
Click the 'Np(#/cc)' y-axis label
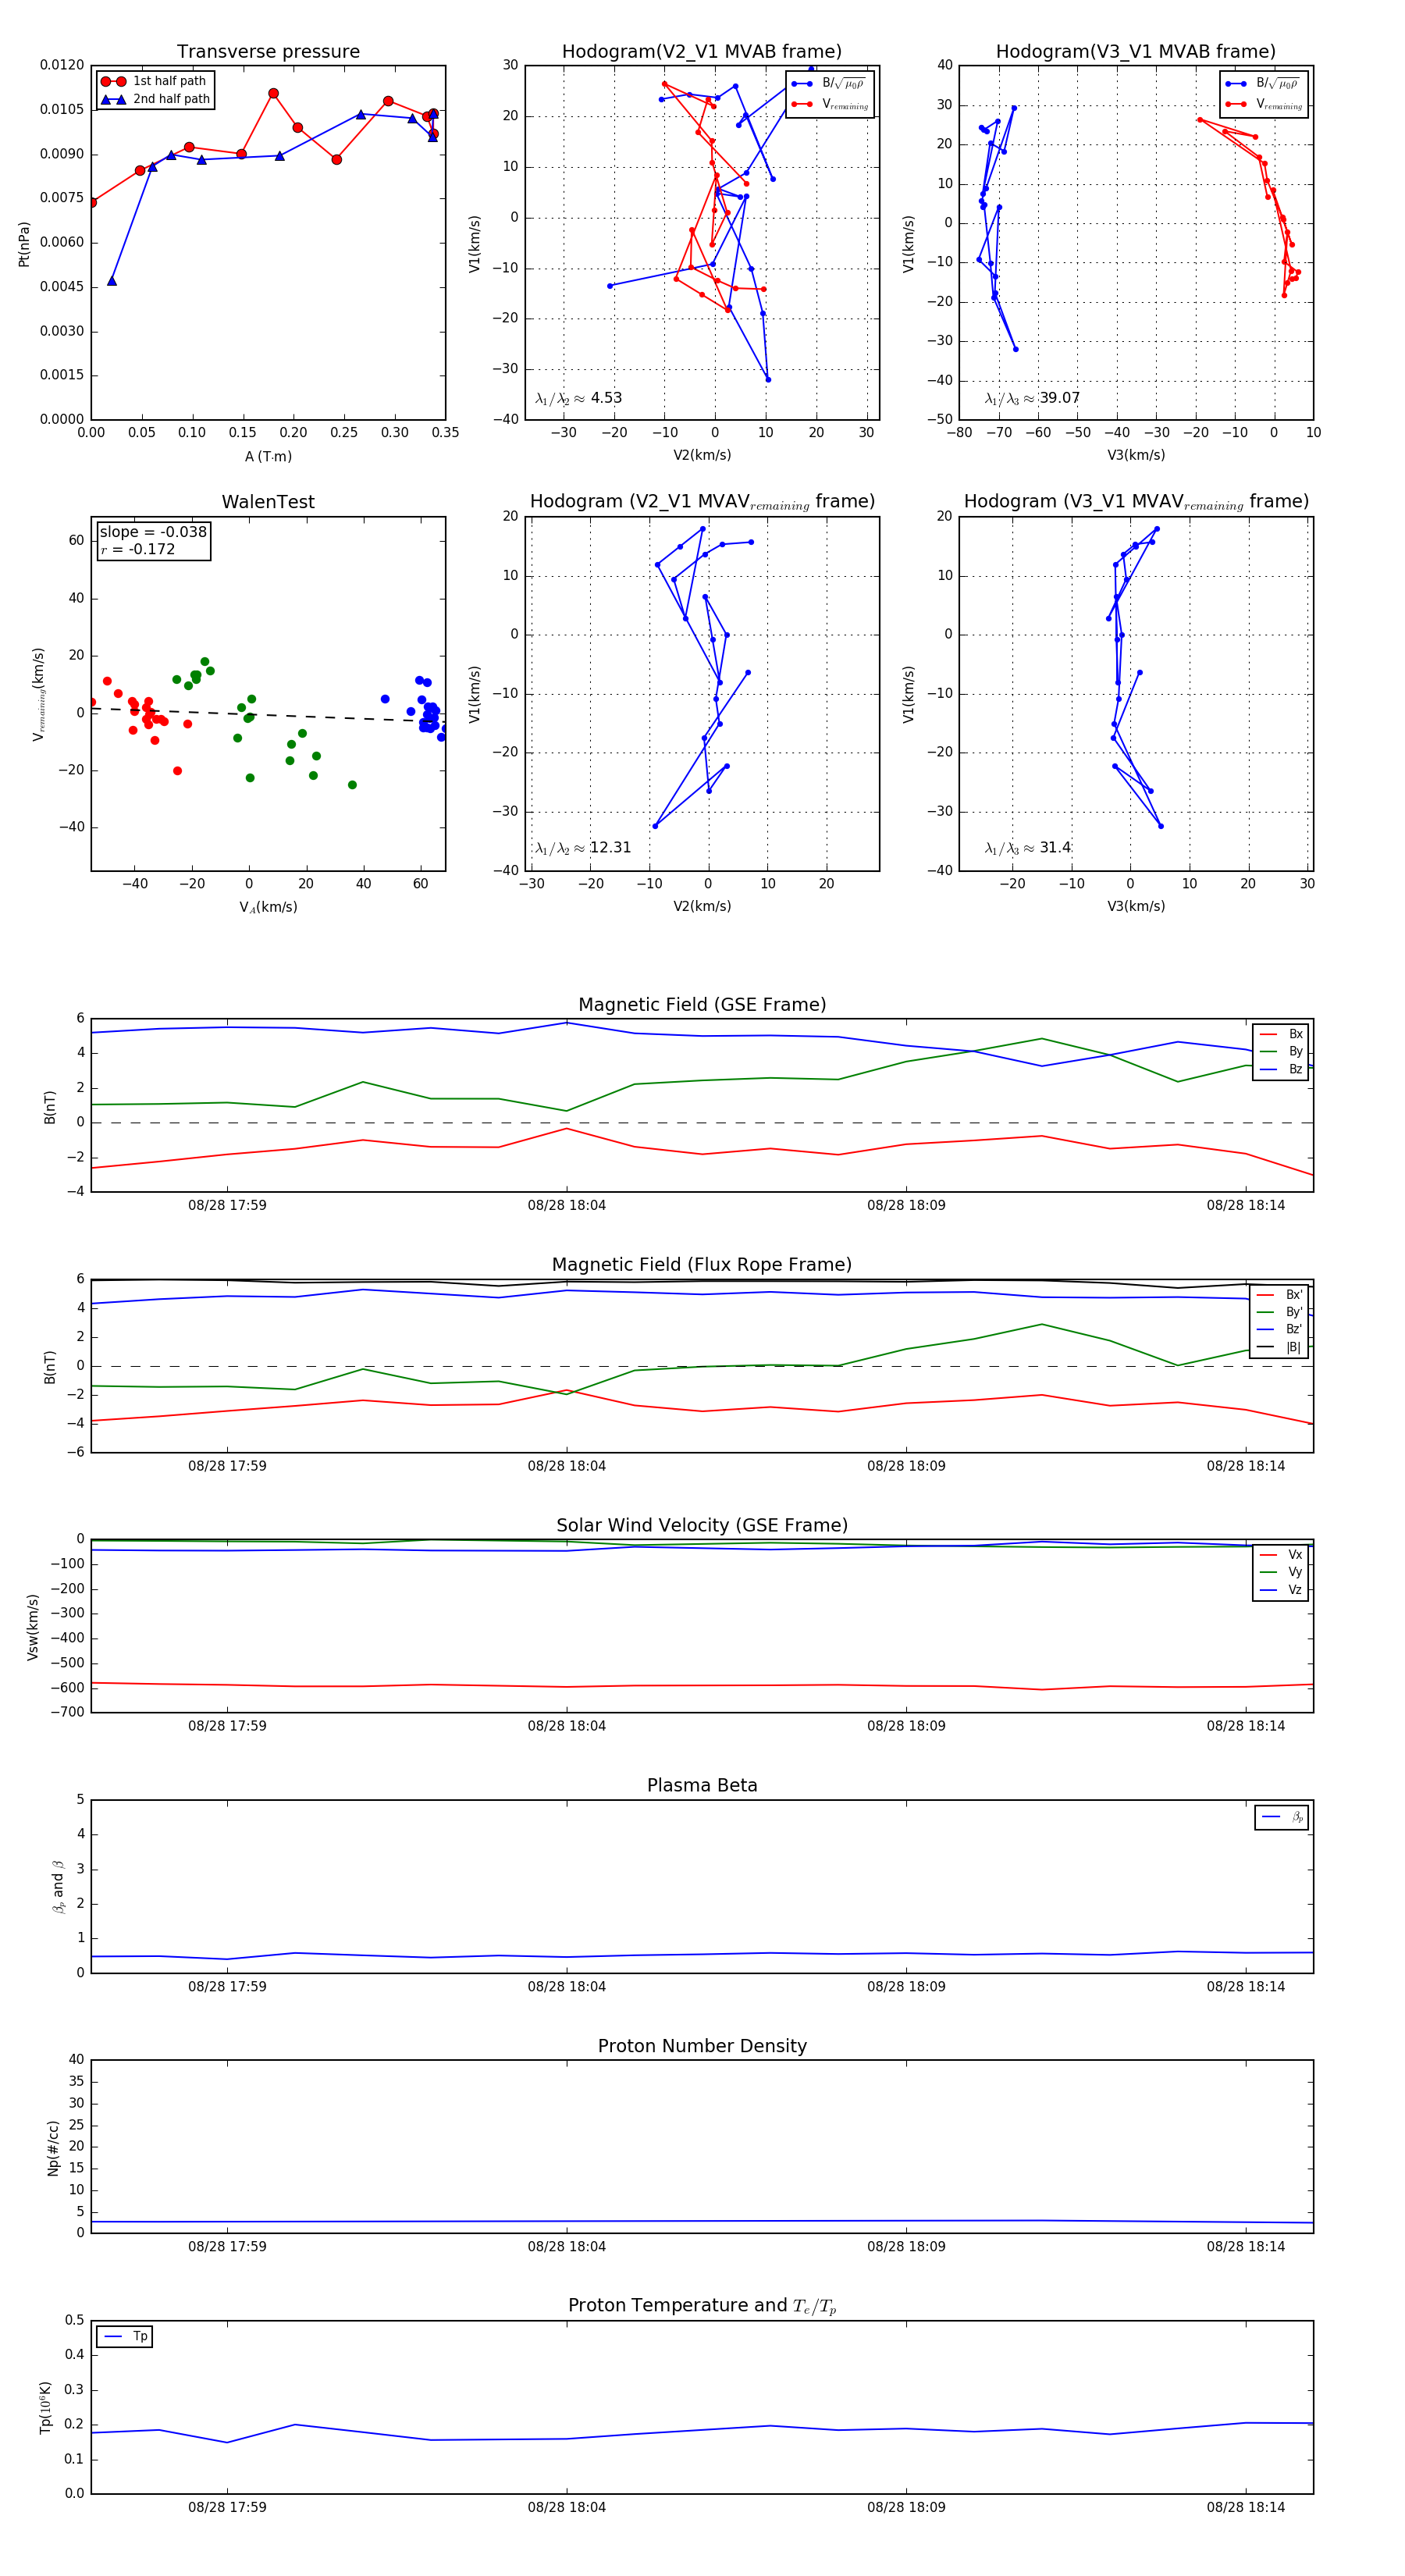tap(53, 2148)
